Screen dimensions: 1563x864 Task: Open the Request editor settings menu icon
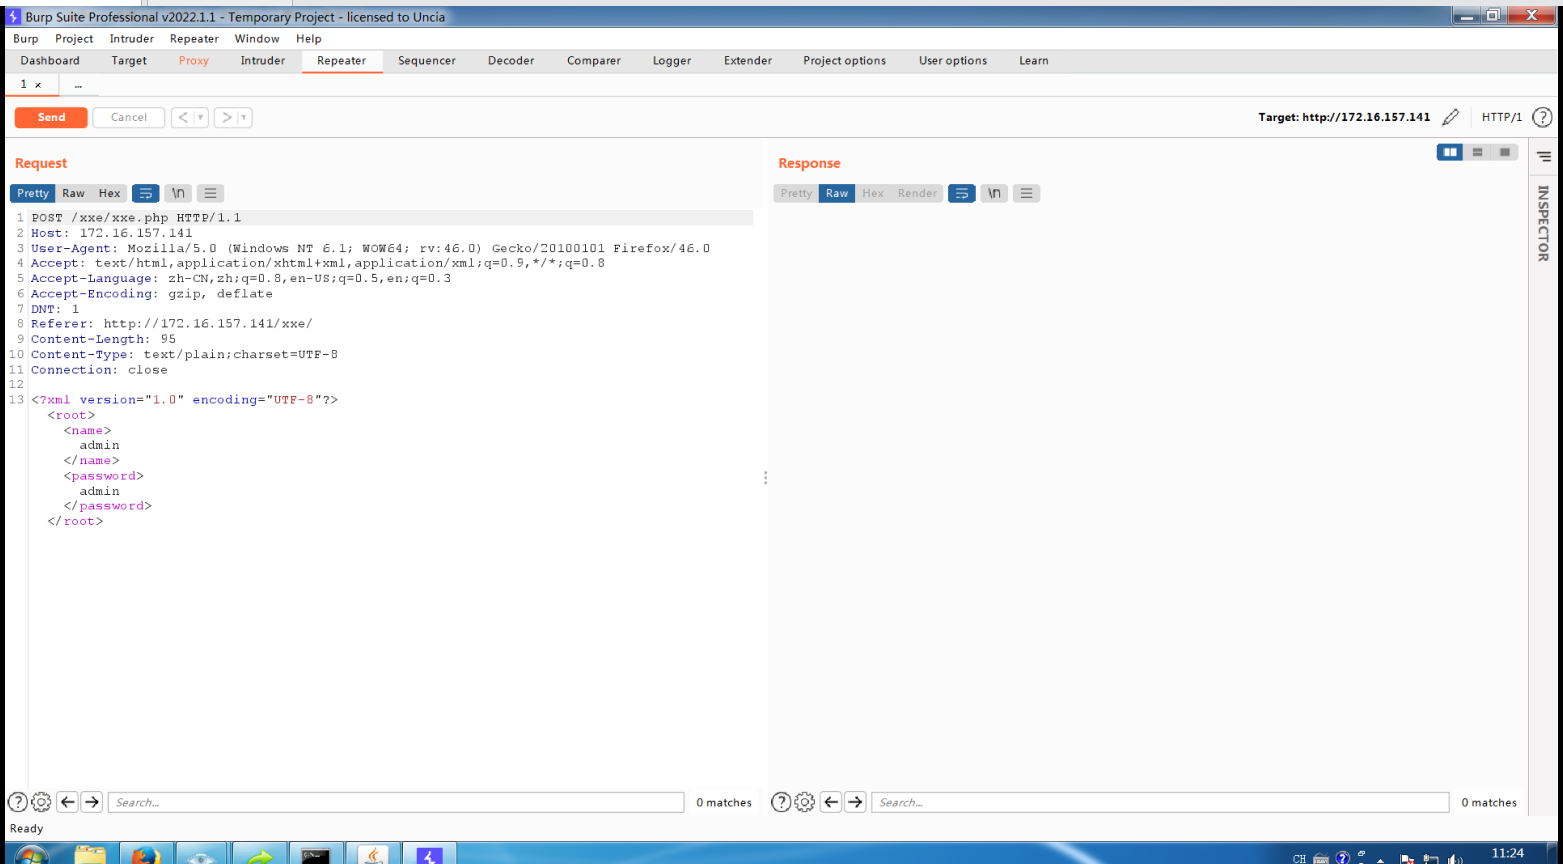(x=210, y=193)
